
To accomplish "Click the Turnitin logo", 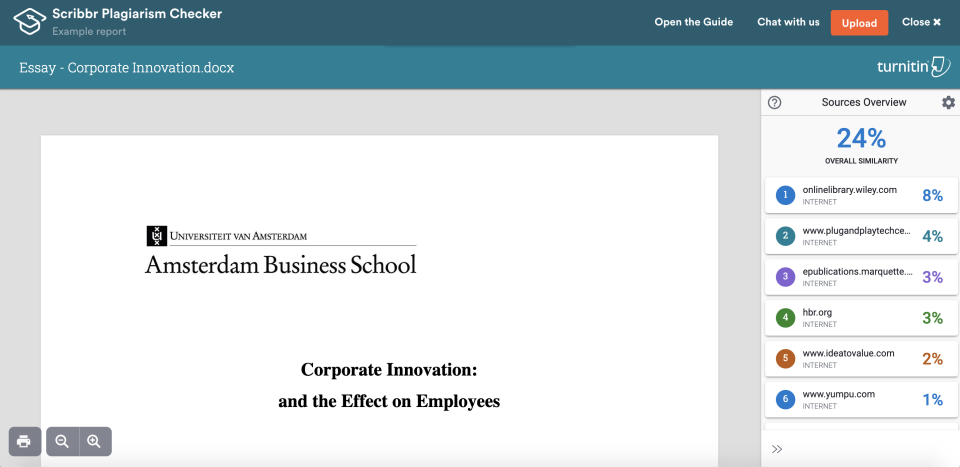I will click(x=912, y=67).
